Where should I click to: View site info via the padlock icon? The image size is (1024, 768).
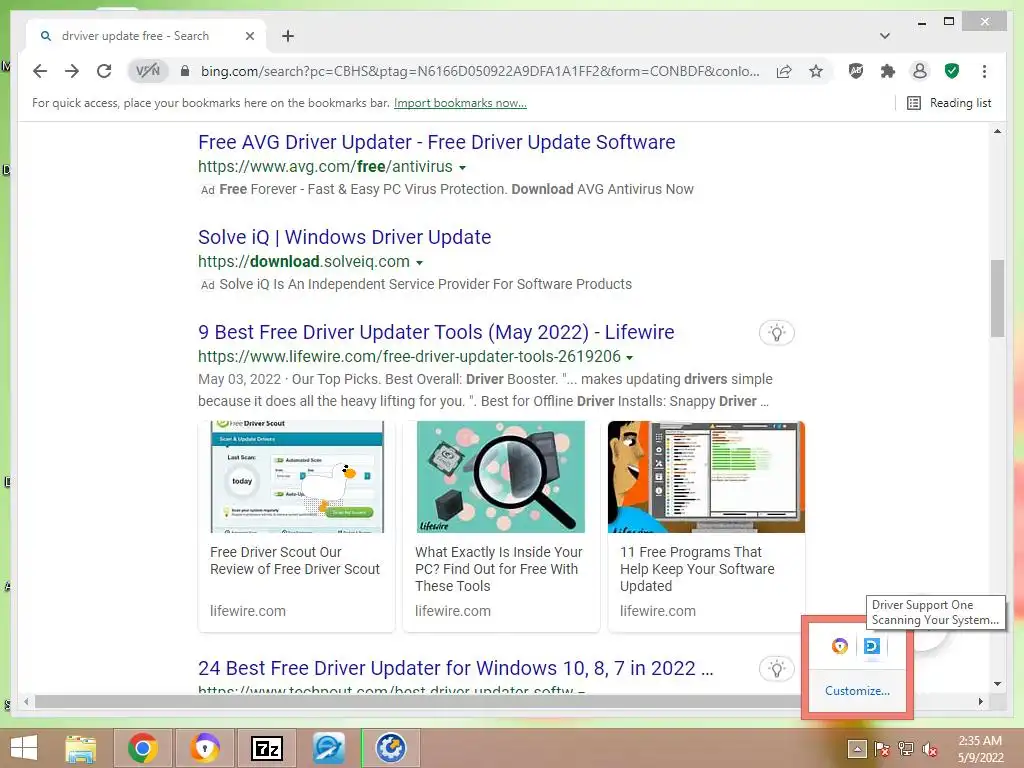point(185,71)
